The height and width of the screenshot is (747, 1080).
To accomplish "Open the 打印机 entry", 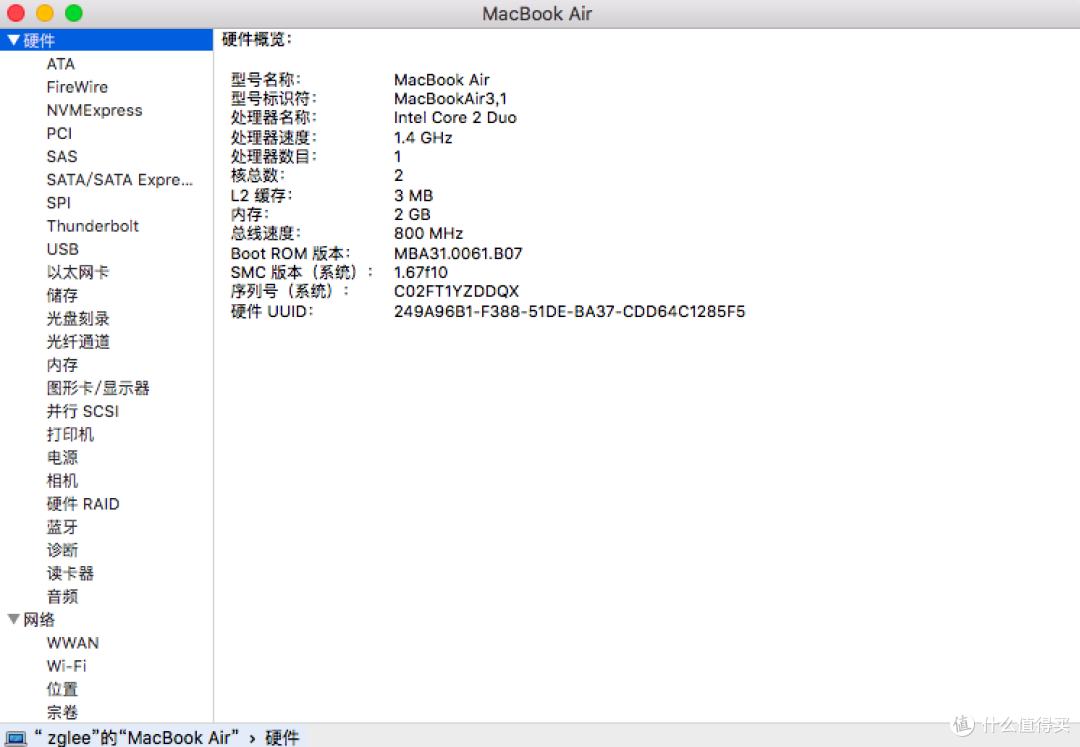I will [x=70, y=434].
